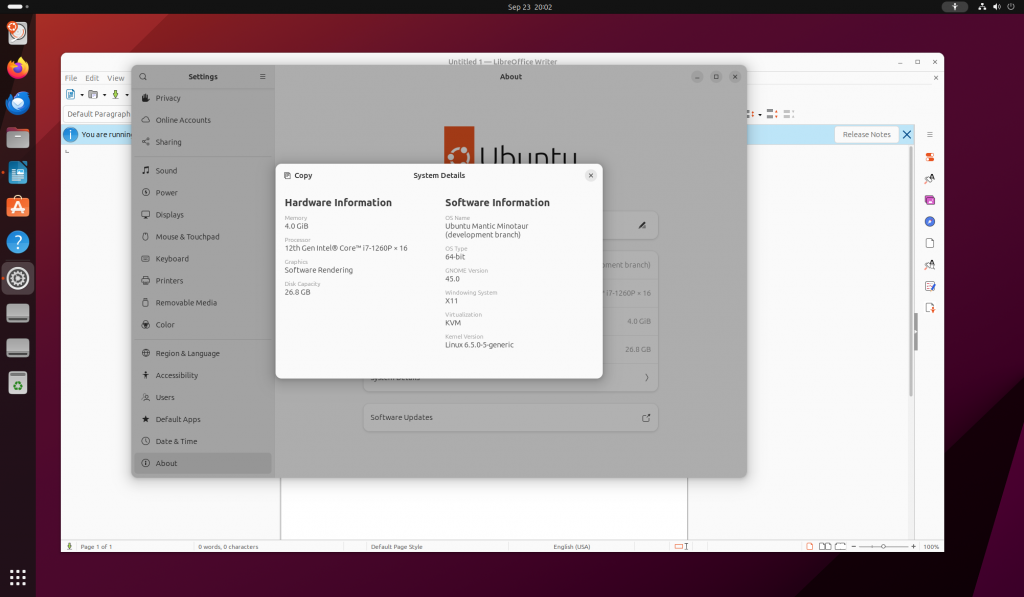The width and height of the screenshot is (1024, 597).
Task: Open the Edit menu in LibreOffice Writer
Action: (x=91, y=77)
